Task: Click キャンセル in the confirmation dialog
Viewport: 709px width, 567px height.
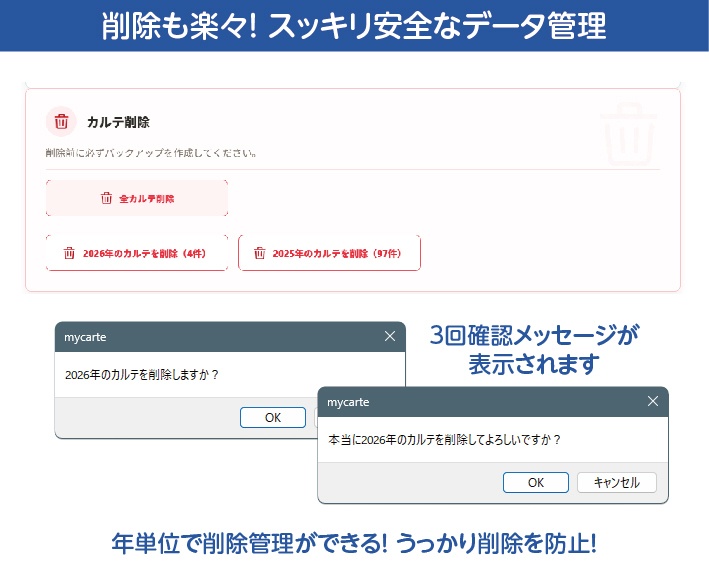Action: coord(617,482)
